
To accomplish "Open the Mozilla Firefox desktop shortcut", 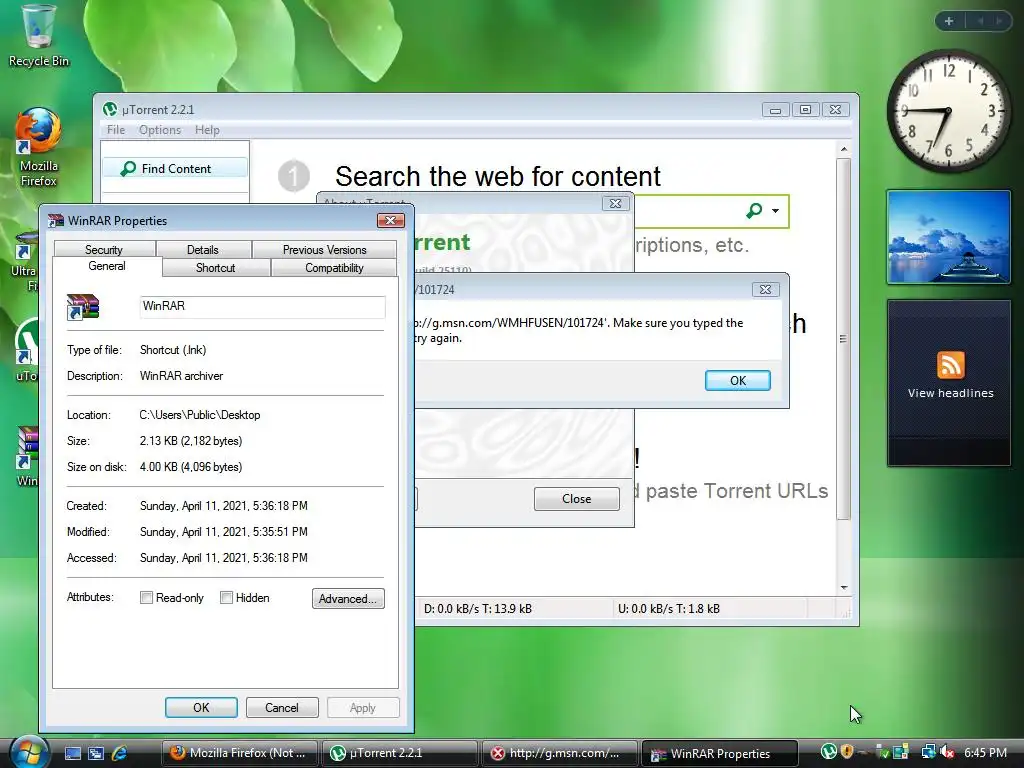I will 38,148.
